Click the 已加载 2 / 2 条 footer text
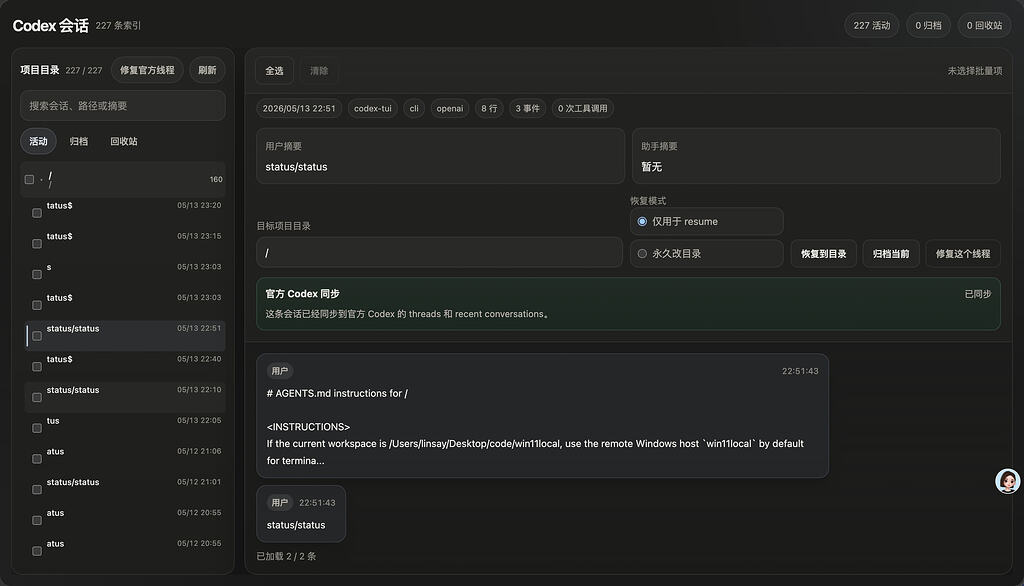This screenshot has height=586, width=1024. [x=286, y=557]
